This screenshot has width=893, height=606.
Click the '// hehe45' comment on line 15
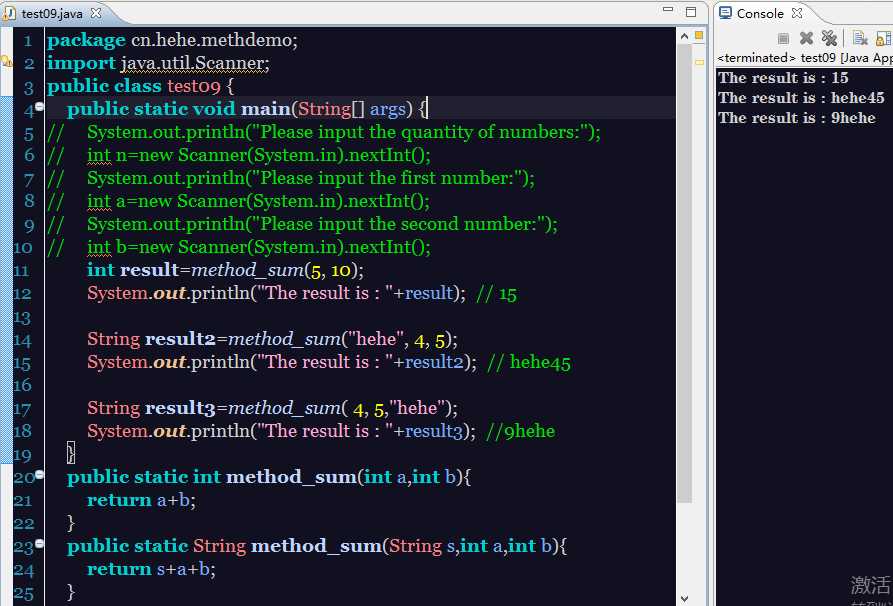tap(529, 362)
